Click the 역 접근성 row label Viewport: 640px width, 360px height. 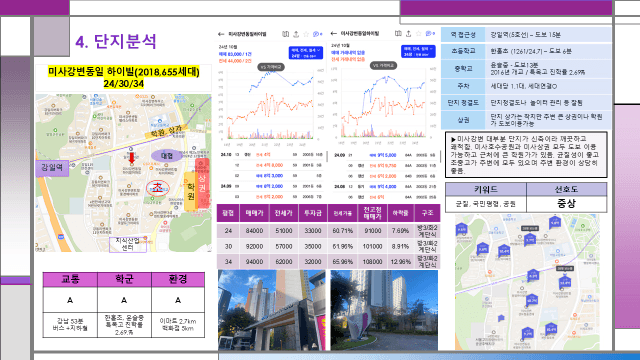pos(463,35)
